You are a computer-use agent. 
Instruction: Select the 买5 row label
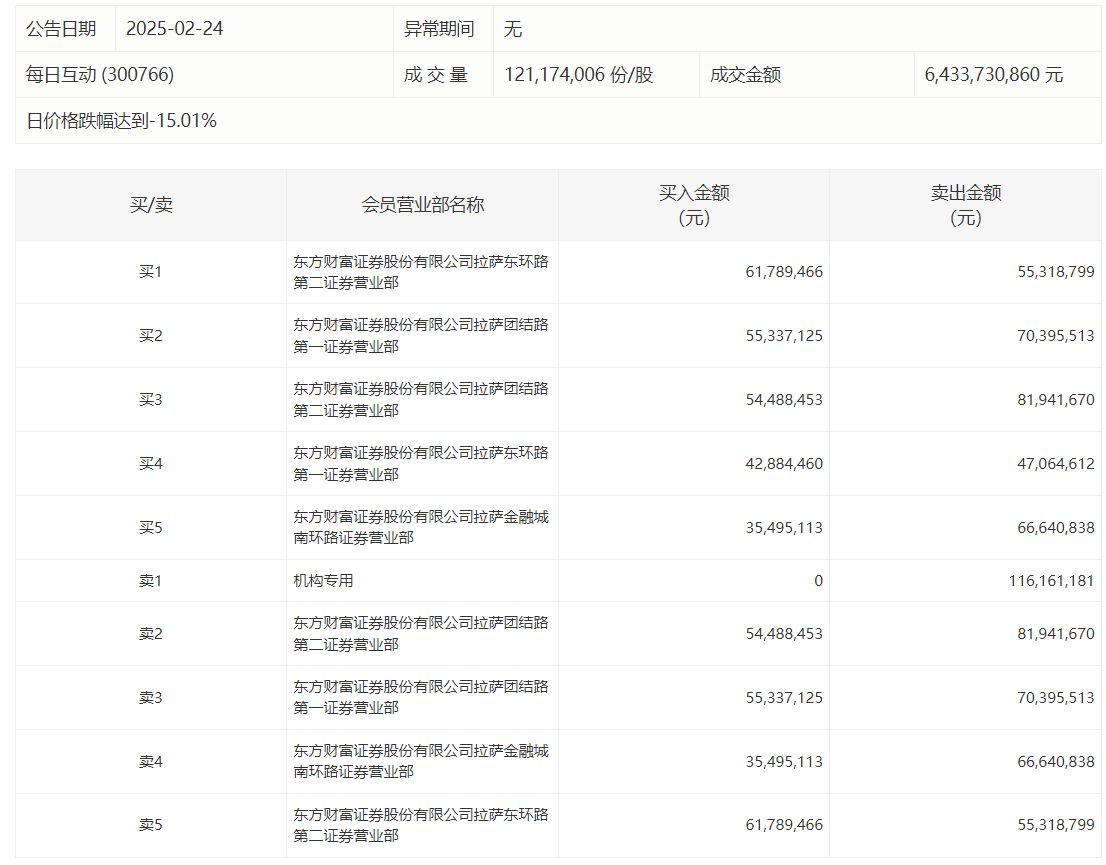151,527
